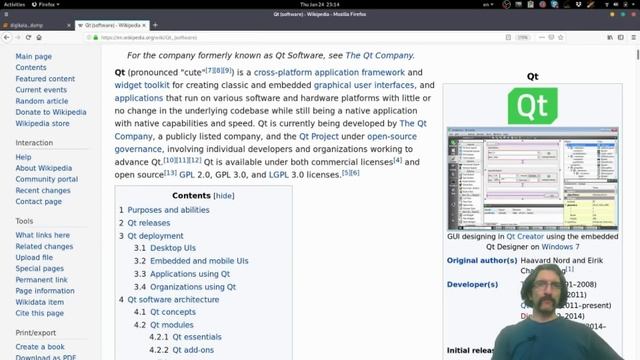Screen dimensions: 640x360
Task: Reset the page zoom level badge
Action: [522, 37]
